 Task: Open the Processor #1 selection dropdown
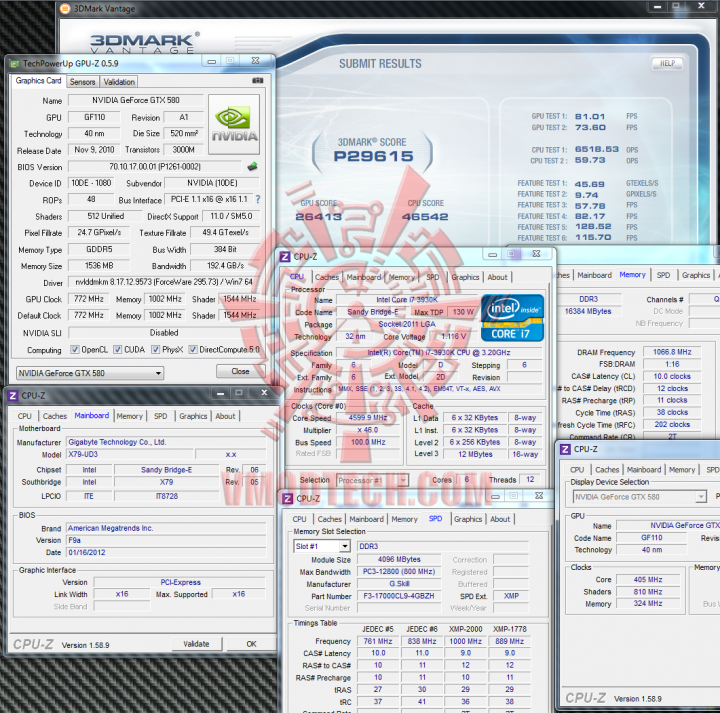point(372,480)
